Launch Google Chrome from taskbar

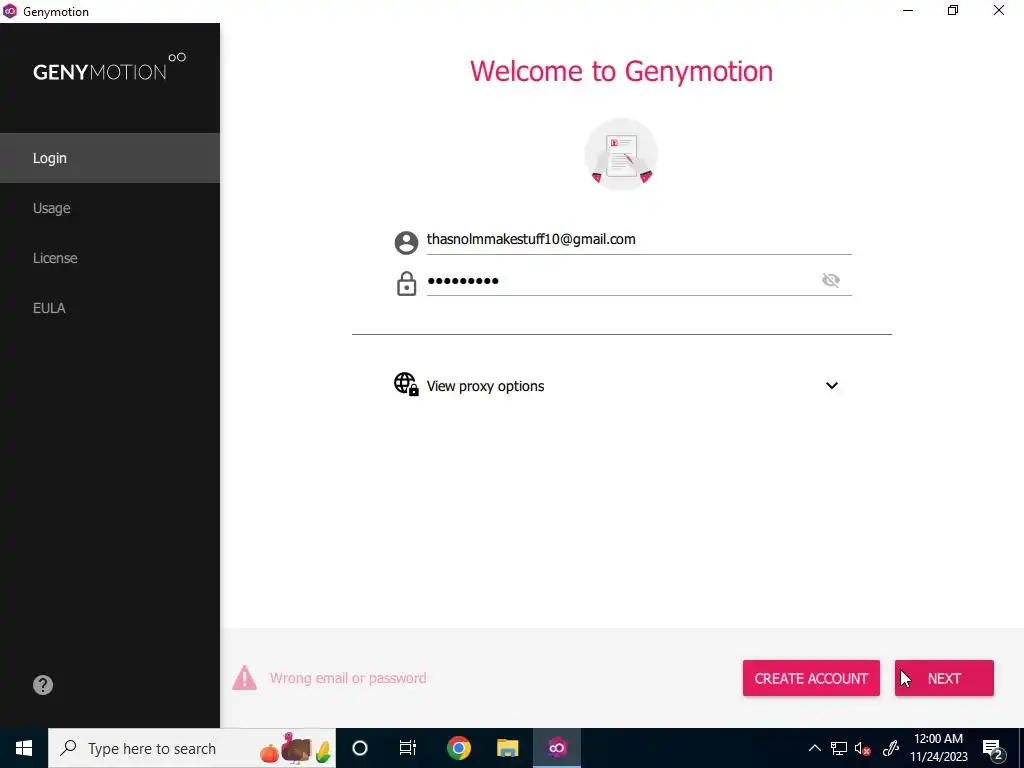click(x=458, y=748)
